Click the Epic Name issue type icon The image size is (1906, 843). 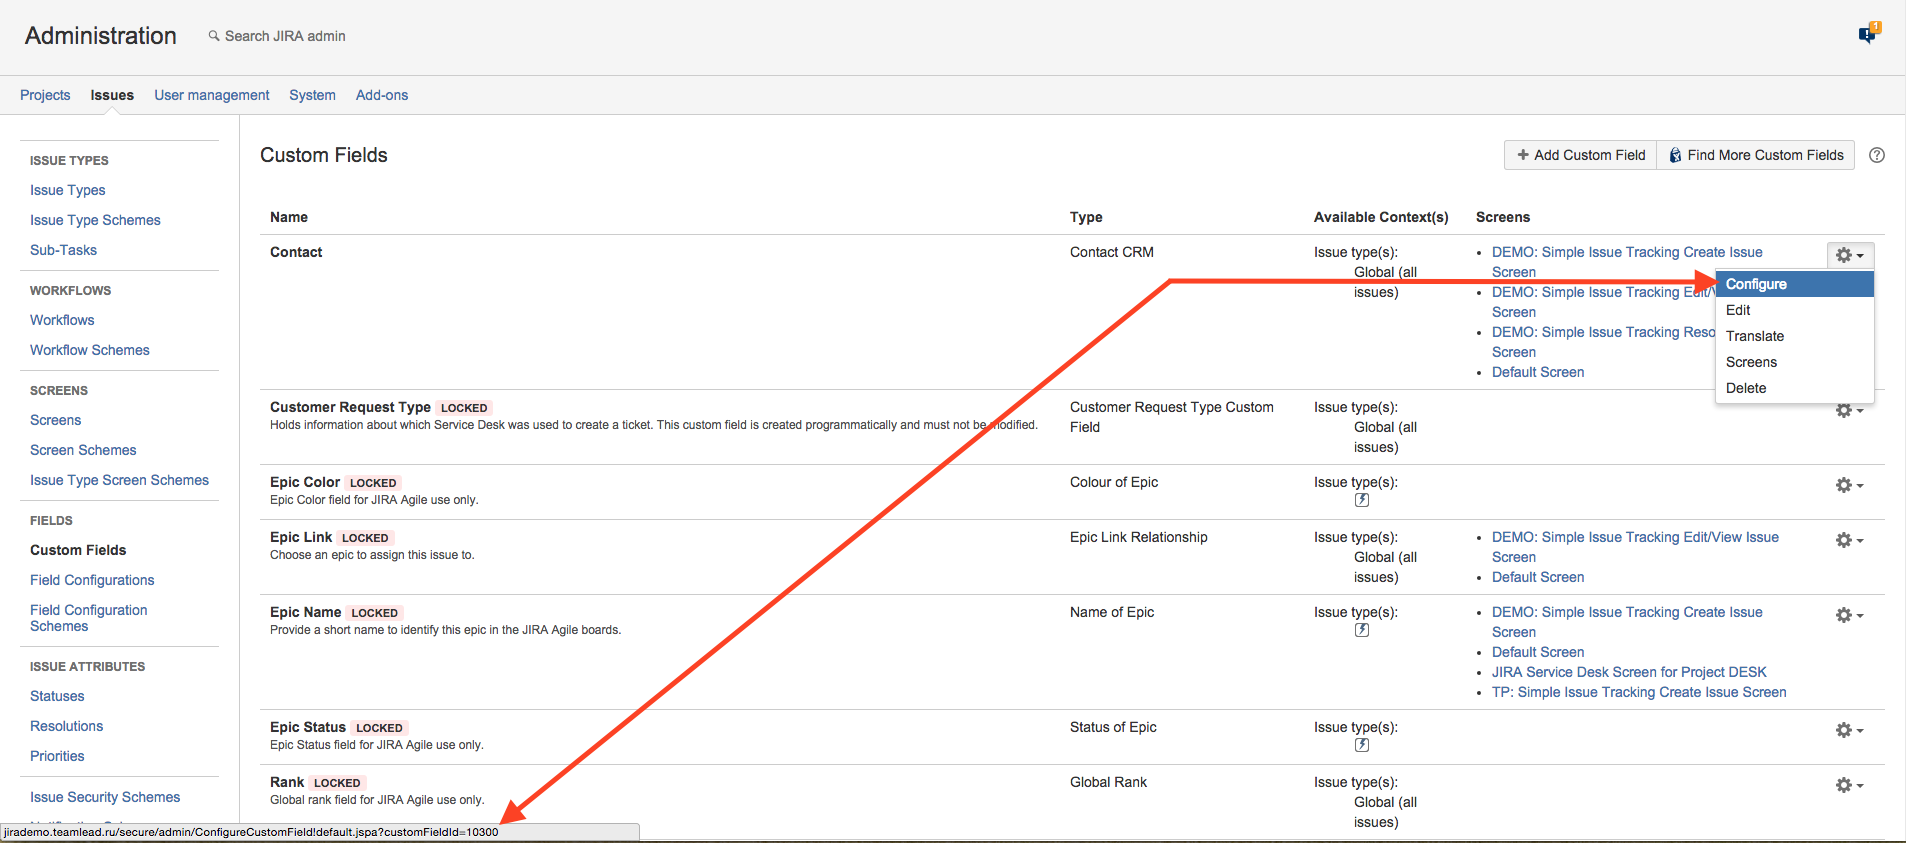tap(1361, 630)
